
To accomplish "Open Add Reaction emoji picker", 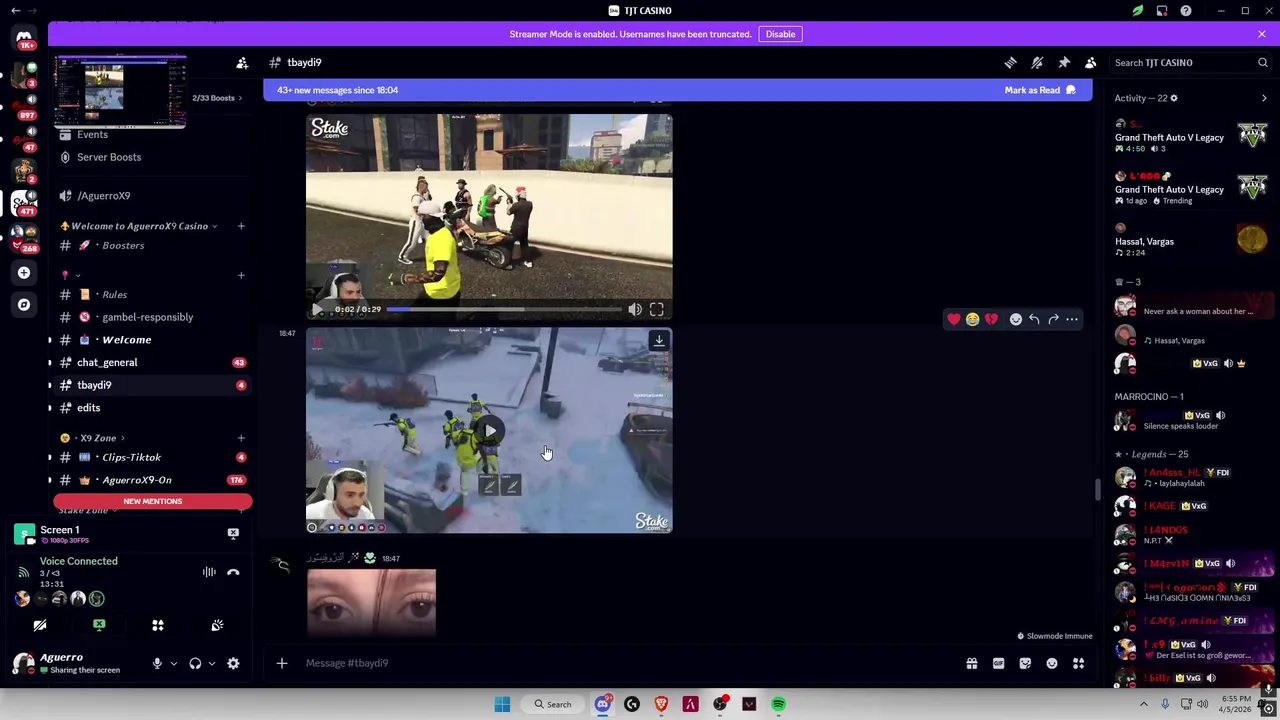I will (1015, 319).
